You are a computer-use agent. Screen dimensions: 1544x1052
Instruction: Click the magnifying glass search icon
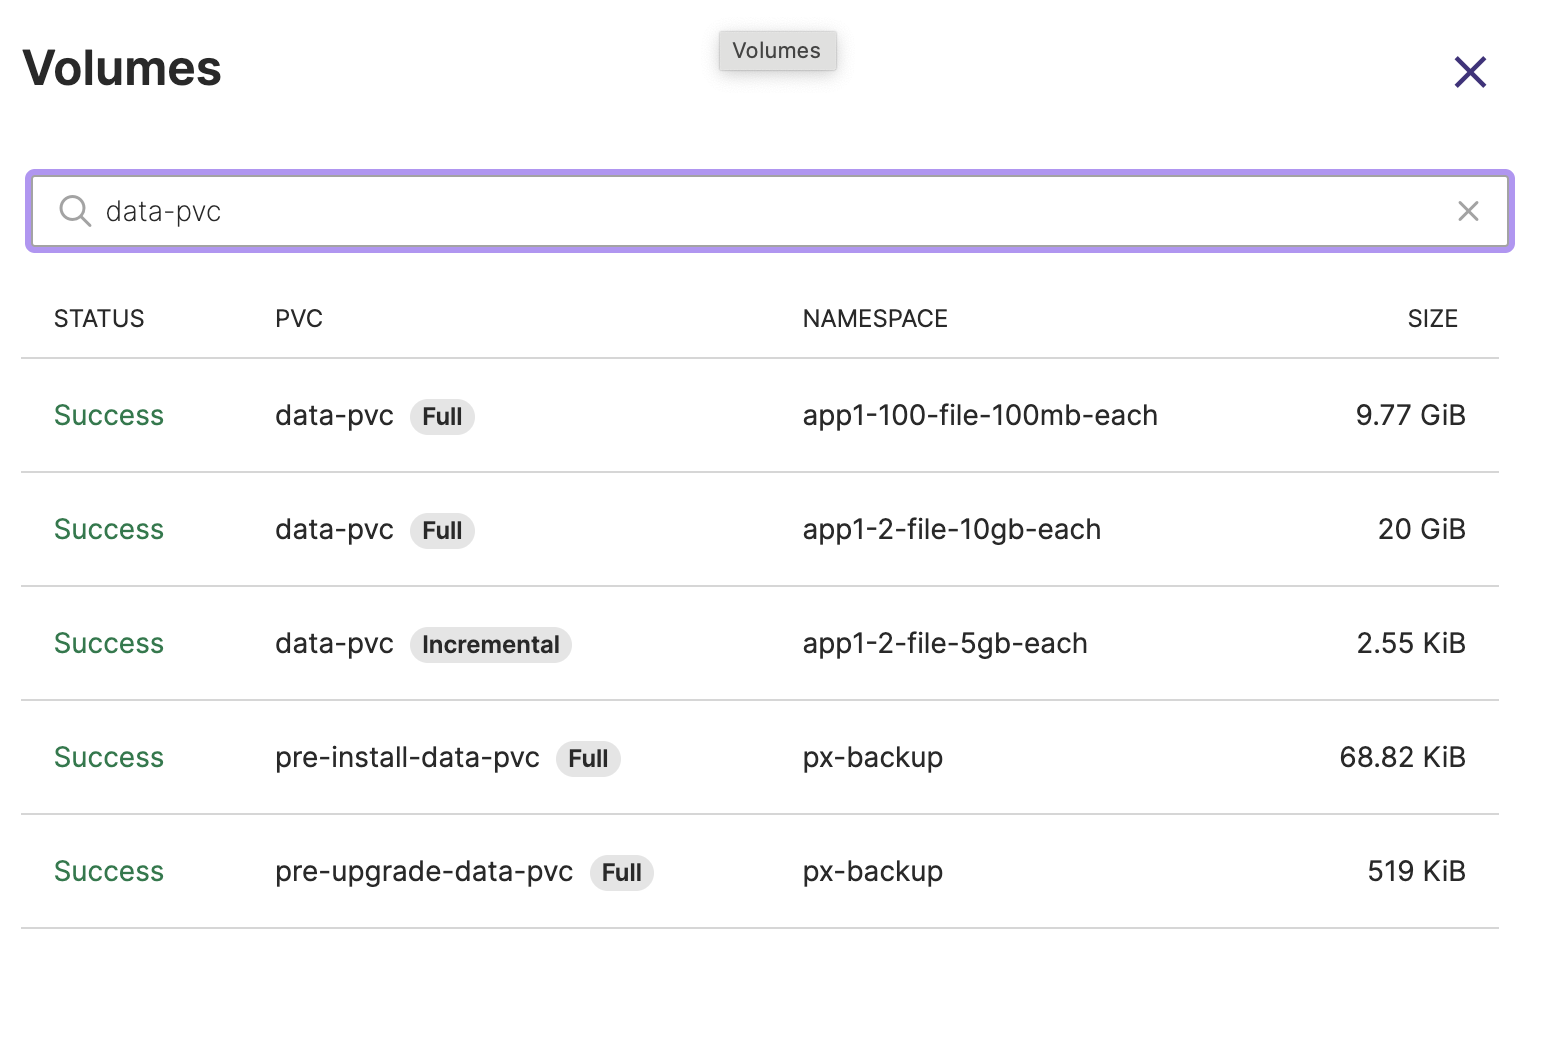pos(75,211)
